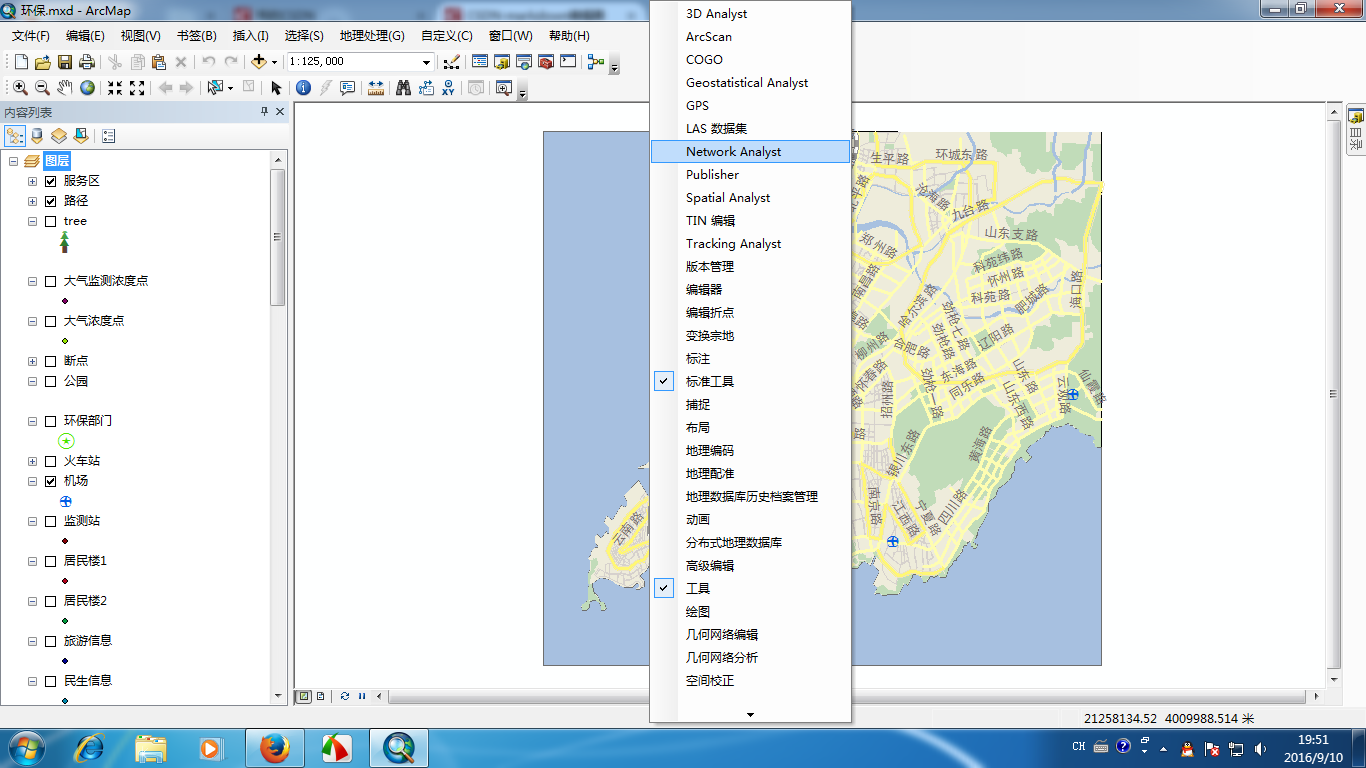1366x768 pixels.
Task: Open the Search window icon
Action: [524, 62]
